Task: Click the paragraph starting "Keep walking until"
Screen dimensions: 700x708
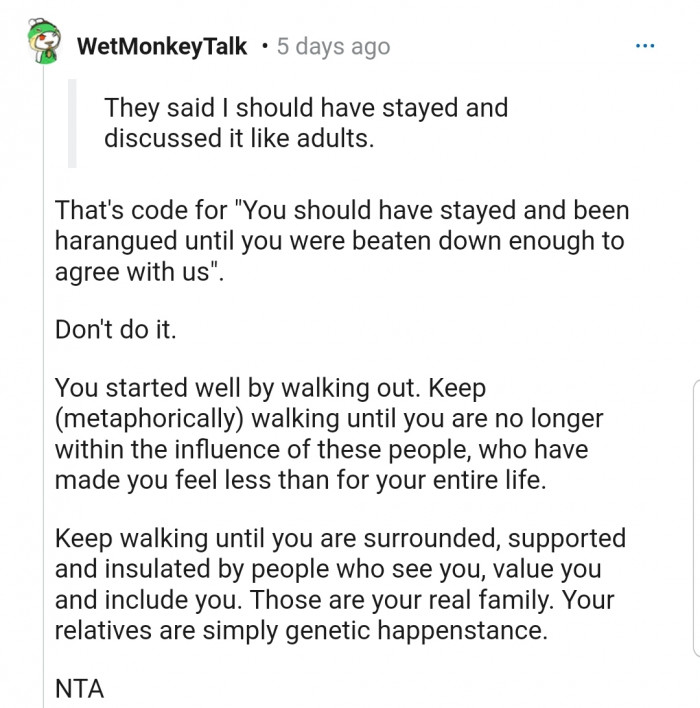Action: (x=340, y=584)
